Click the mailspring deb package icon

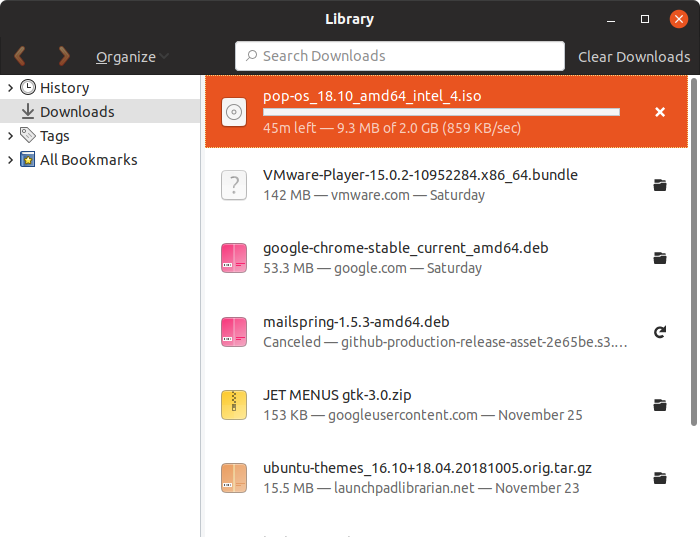pyautogui.click(x=234, y=332)
